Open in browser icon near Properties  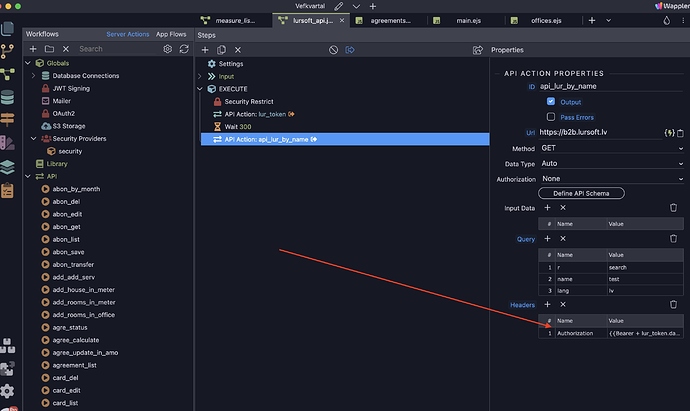477,50
